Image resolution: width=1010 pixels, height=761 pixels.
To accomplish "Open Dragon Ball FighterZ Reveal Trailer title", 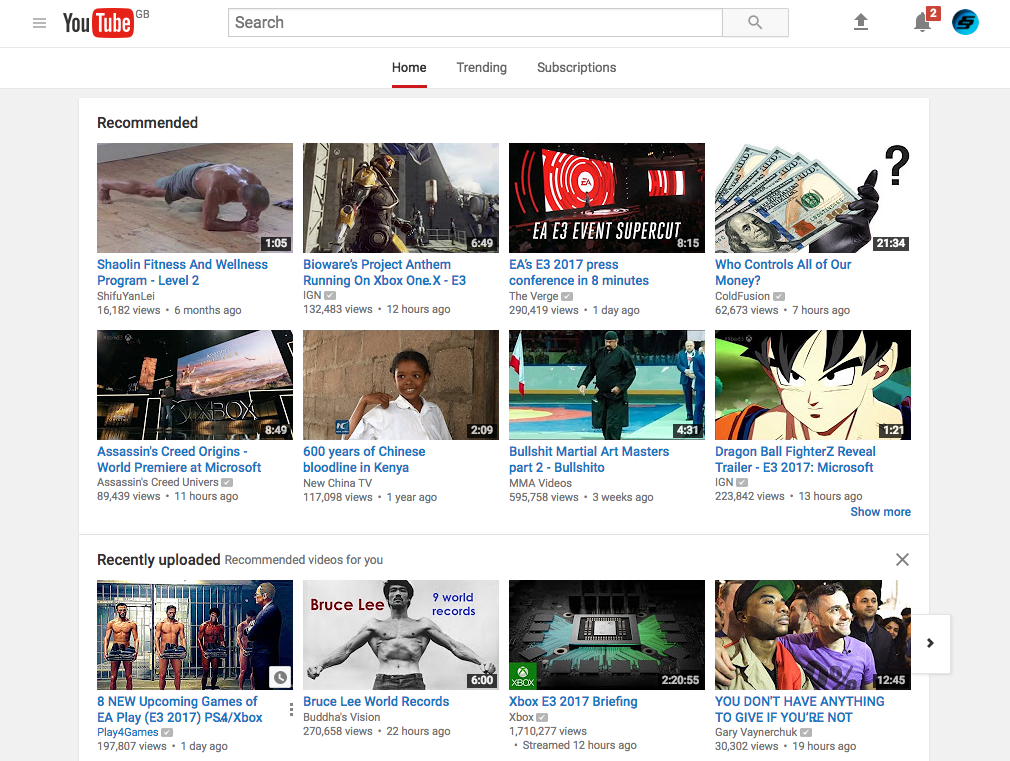I will point(796,459).
